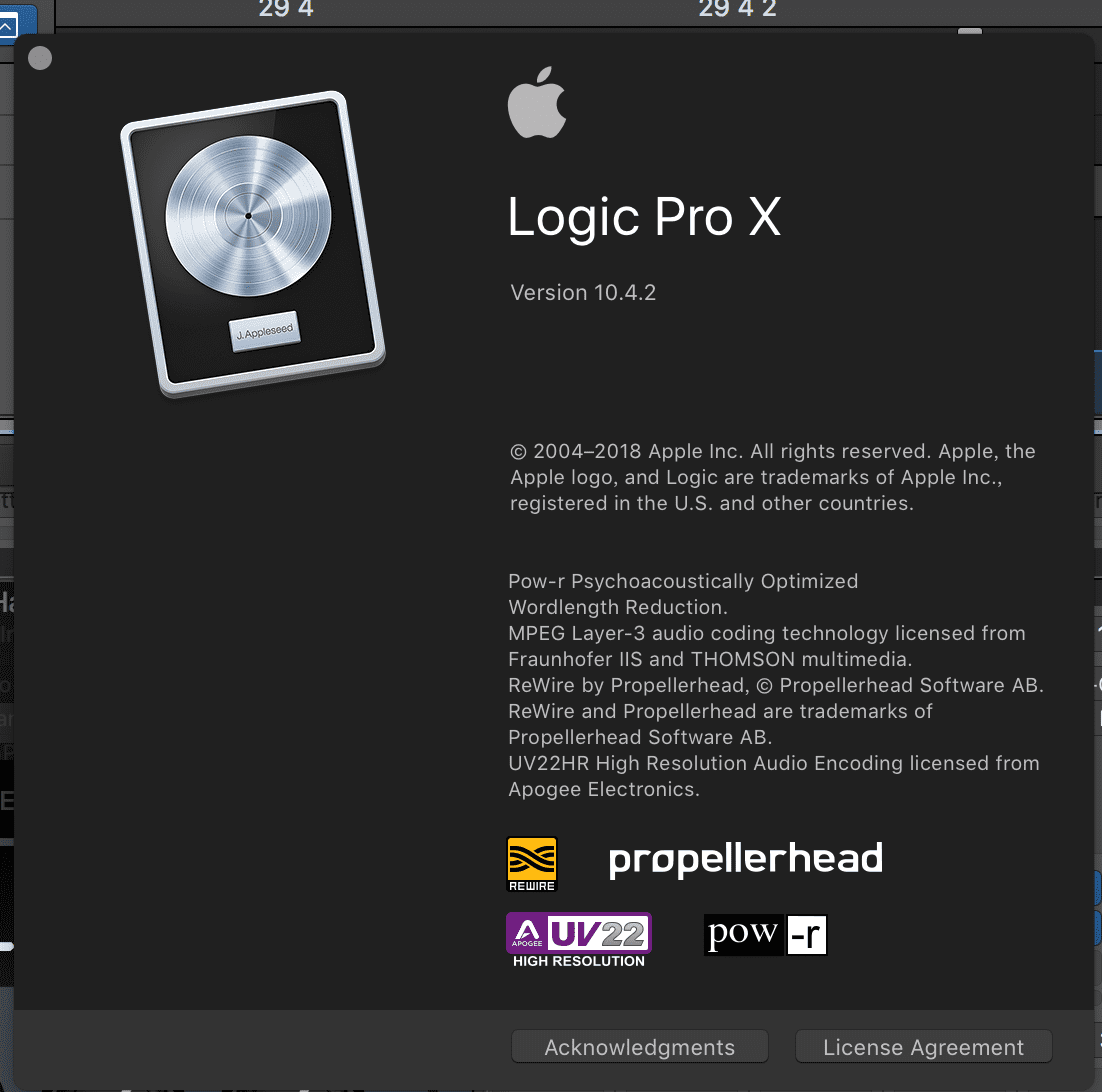
Task: Open the License Agreement
Action: coord(923,1047)
